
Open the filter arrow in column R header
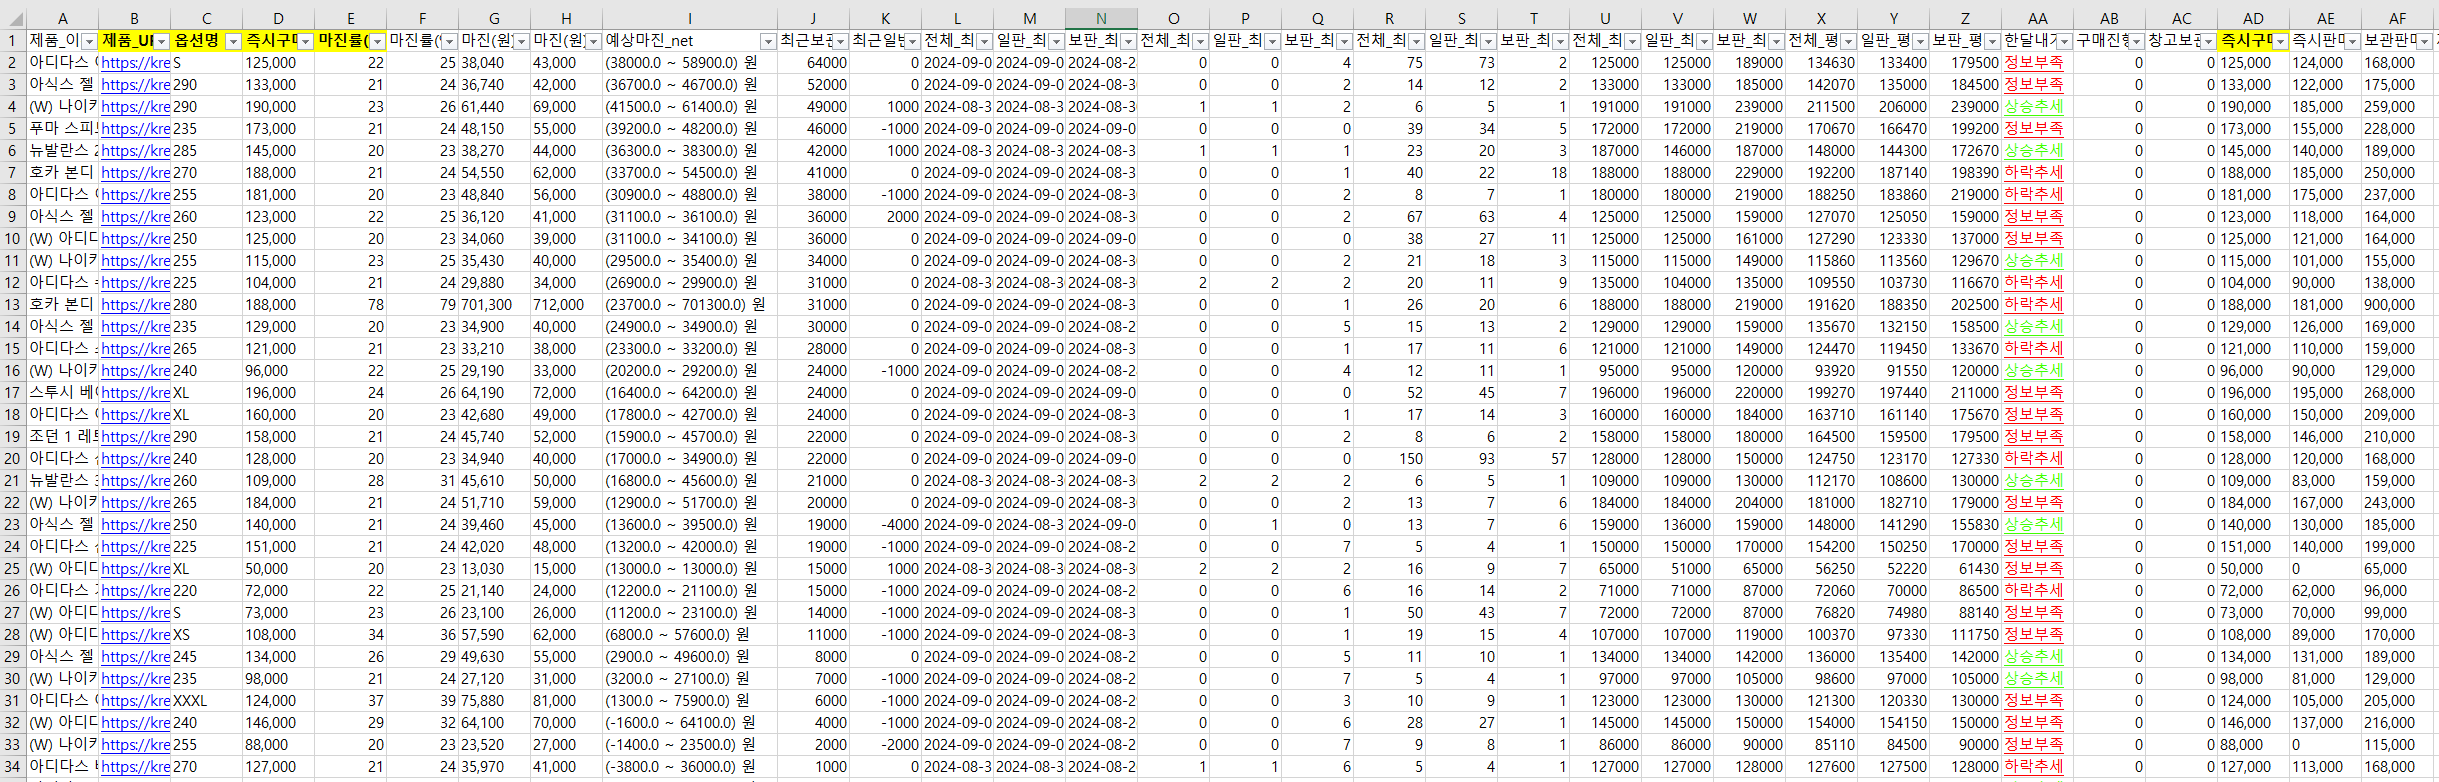(x=1416, y=41)
